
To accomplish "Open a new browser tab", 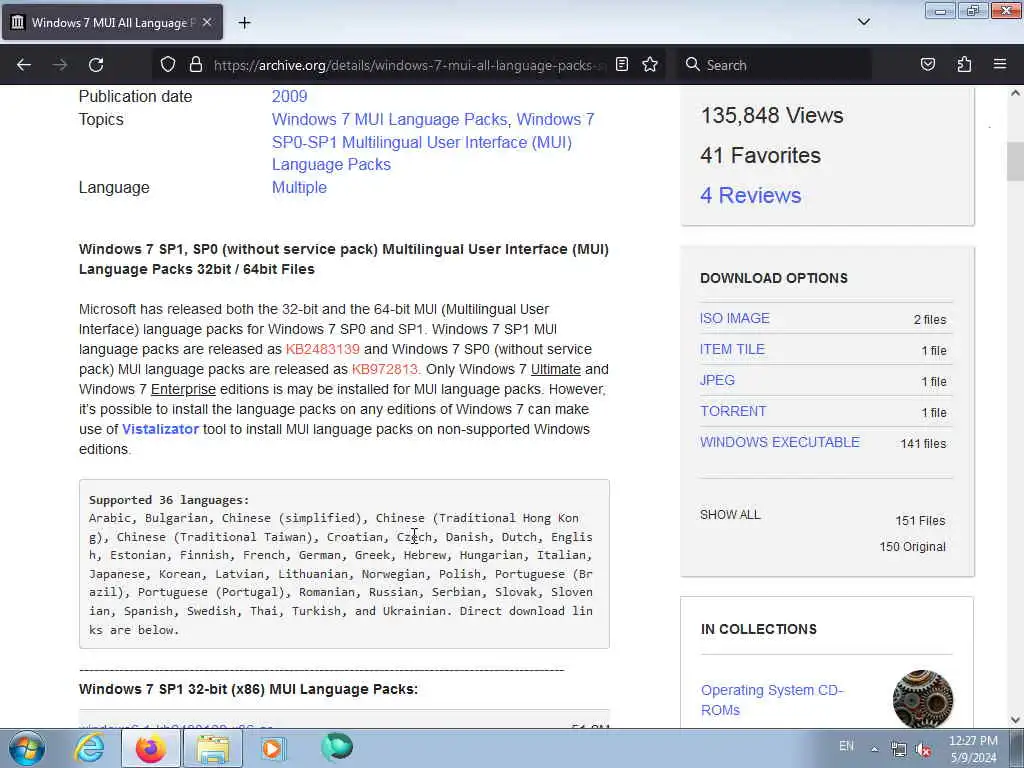I will tap(244, 23).
